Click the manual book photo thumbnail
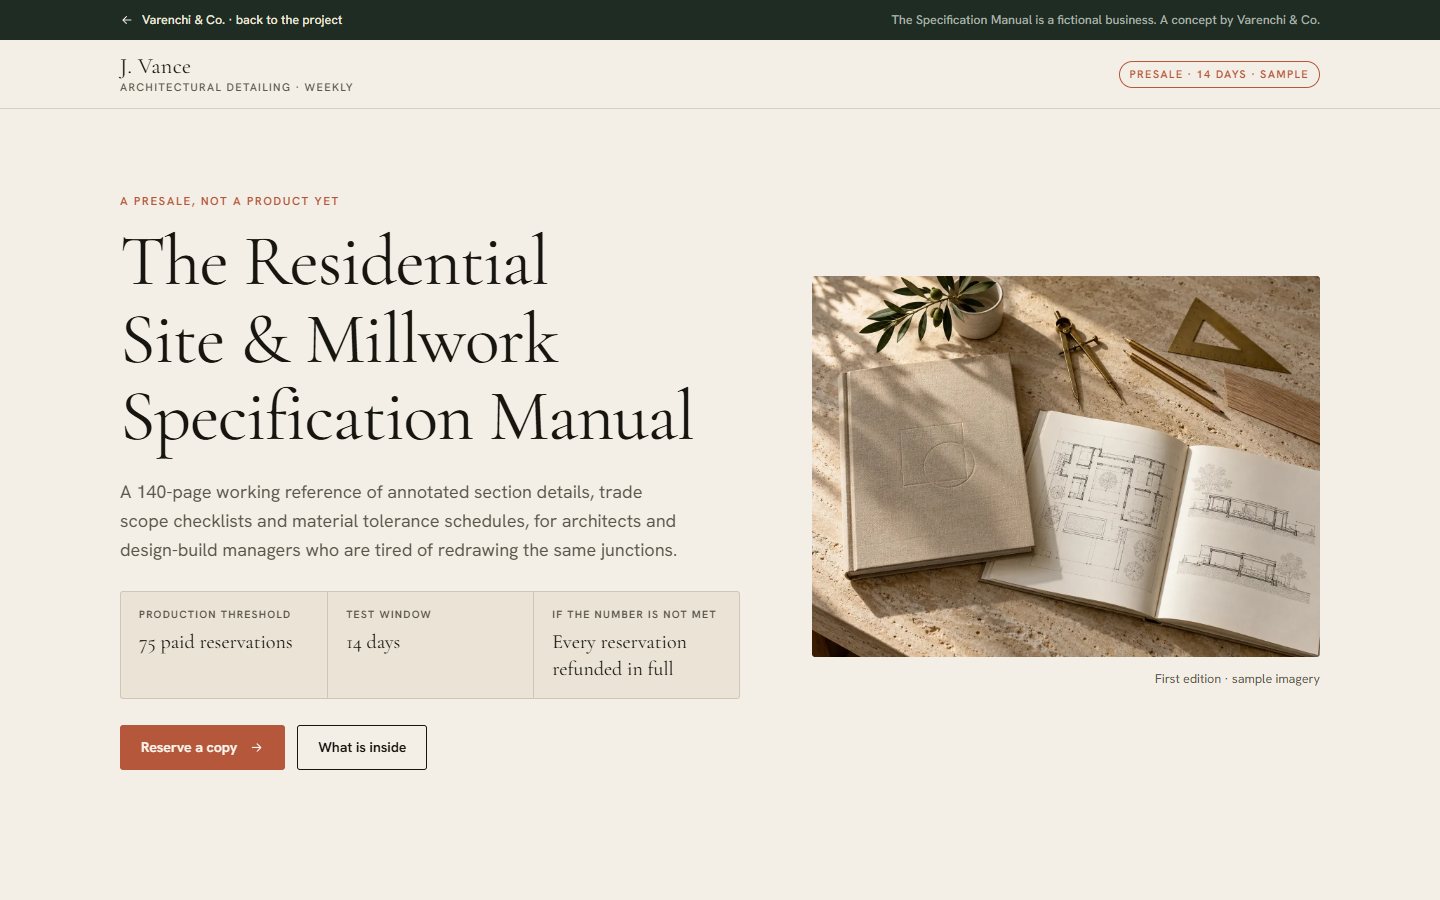The width and height of the screenshot is (1440, 900). coord(1066,466)
